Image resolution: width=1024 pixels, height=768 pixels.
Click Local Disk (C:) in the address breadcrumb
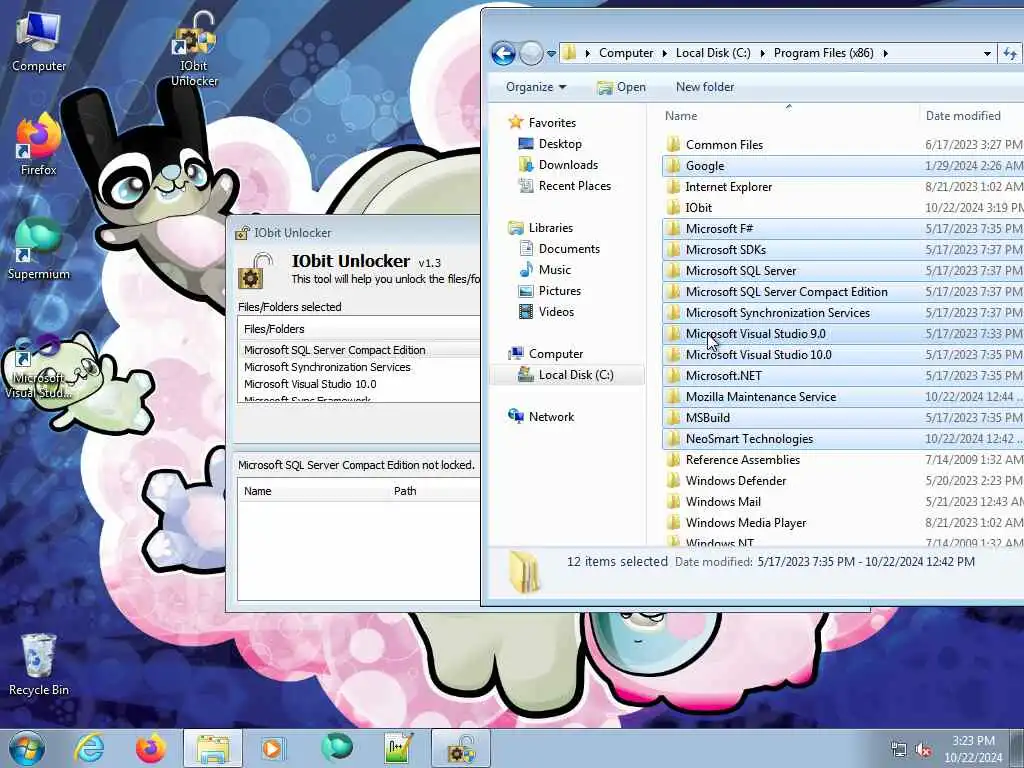point(712,53)
